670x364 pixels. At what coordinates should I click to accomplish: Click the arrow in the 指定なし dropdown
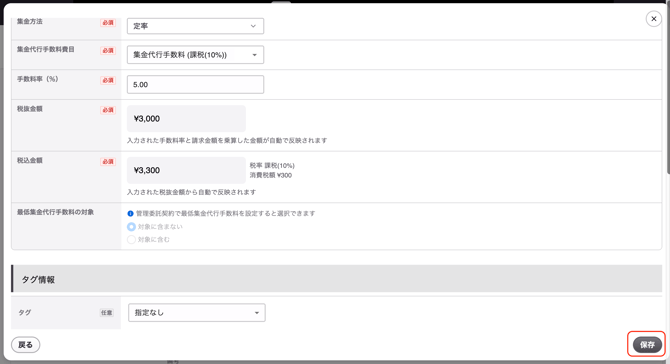point(257,313)
